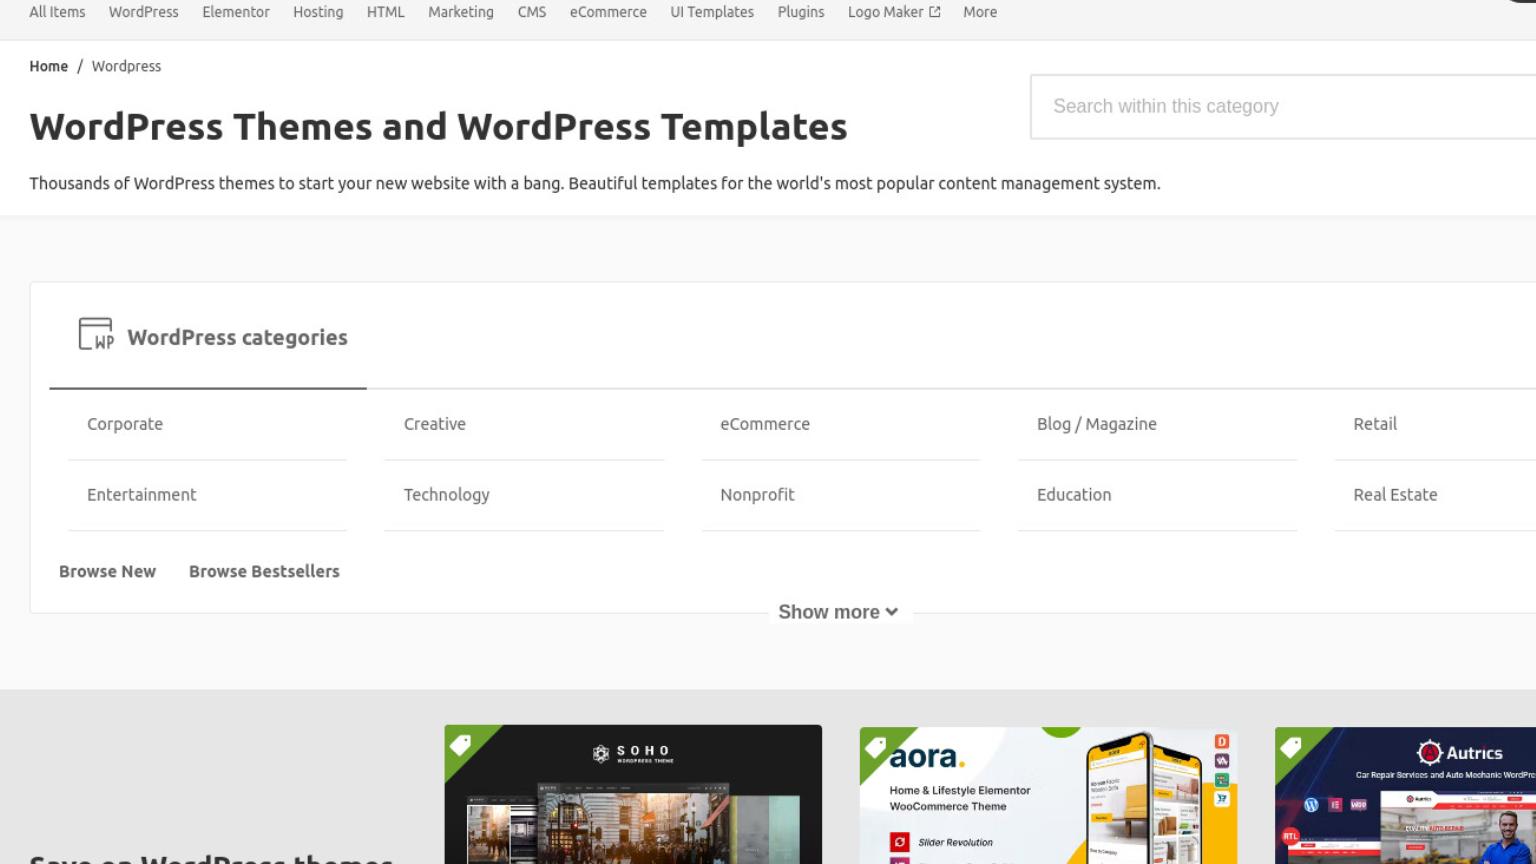Open the All Items menu
Image resolution: width=1536 pixels, height=864 pixels.
(57, 12)
